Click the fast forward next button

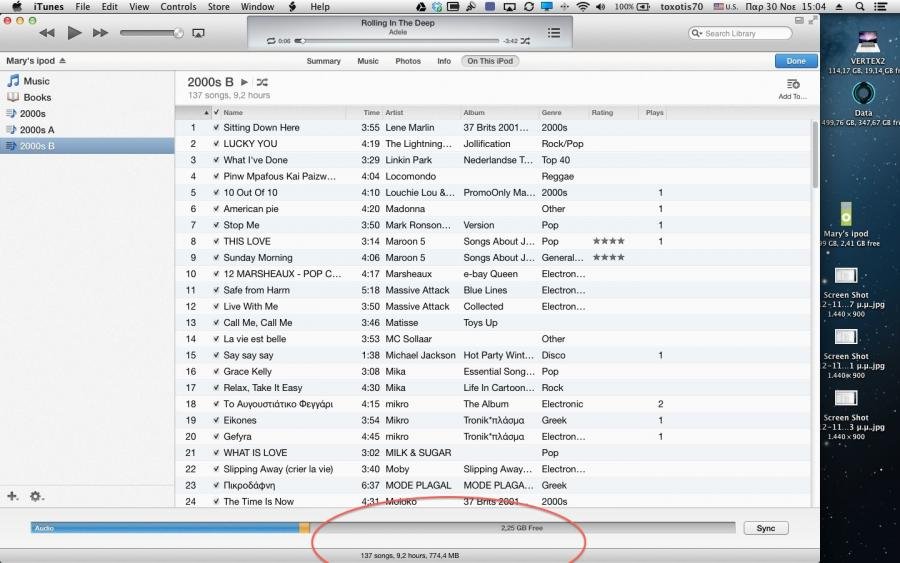coord(100,33)
